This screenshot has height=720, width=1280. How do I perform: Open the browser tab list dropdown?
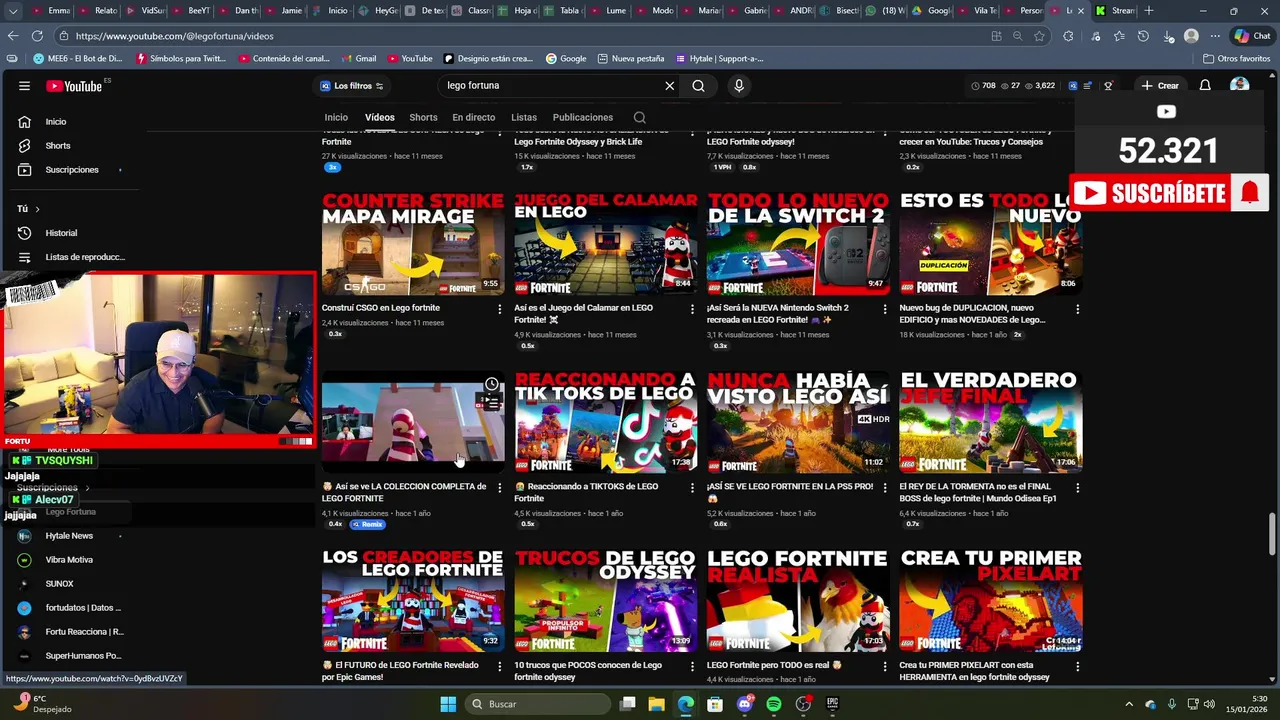tap(13, 11)
